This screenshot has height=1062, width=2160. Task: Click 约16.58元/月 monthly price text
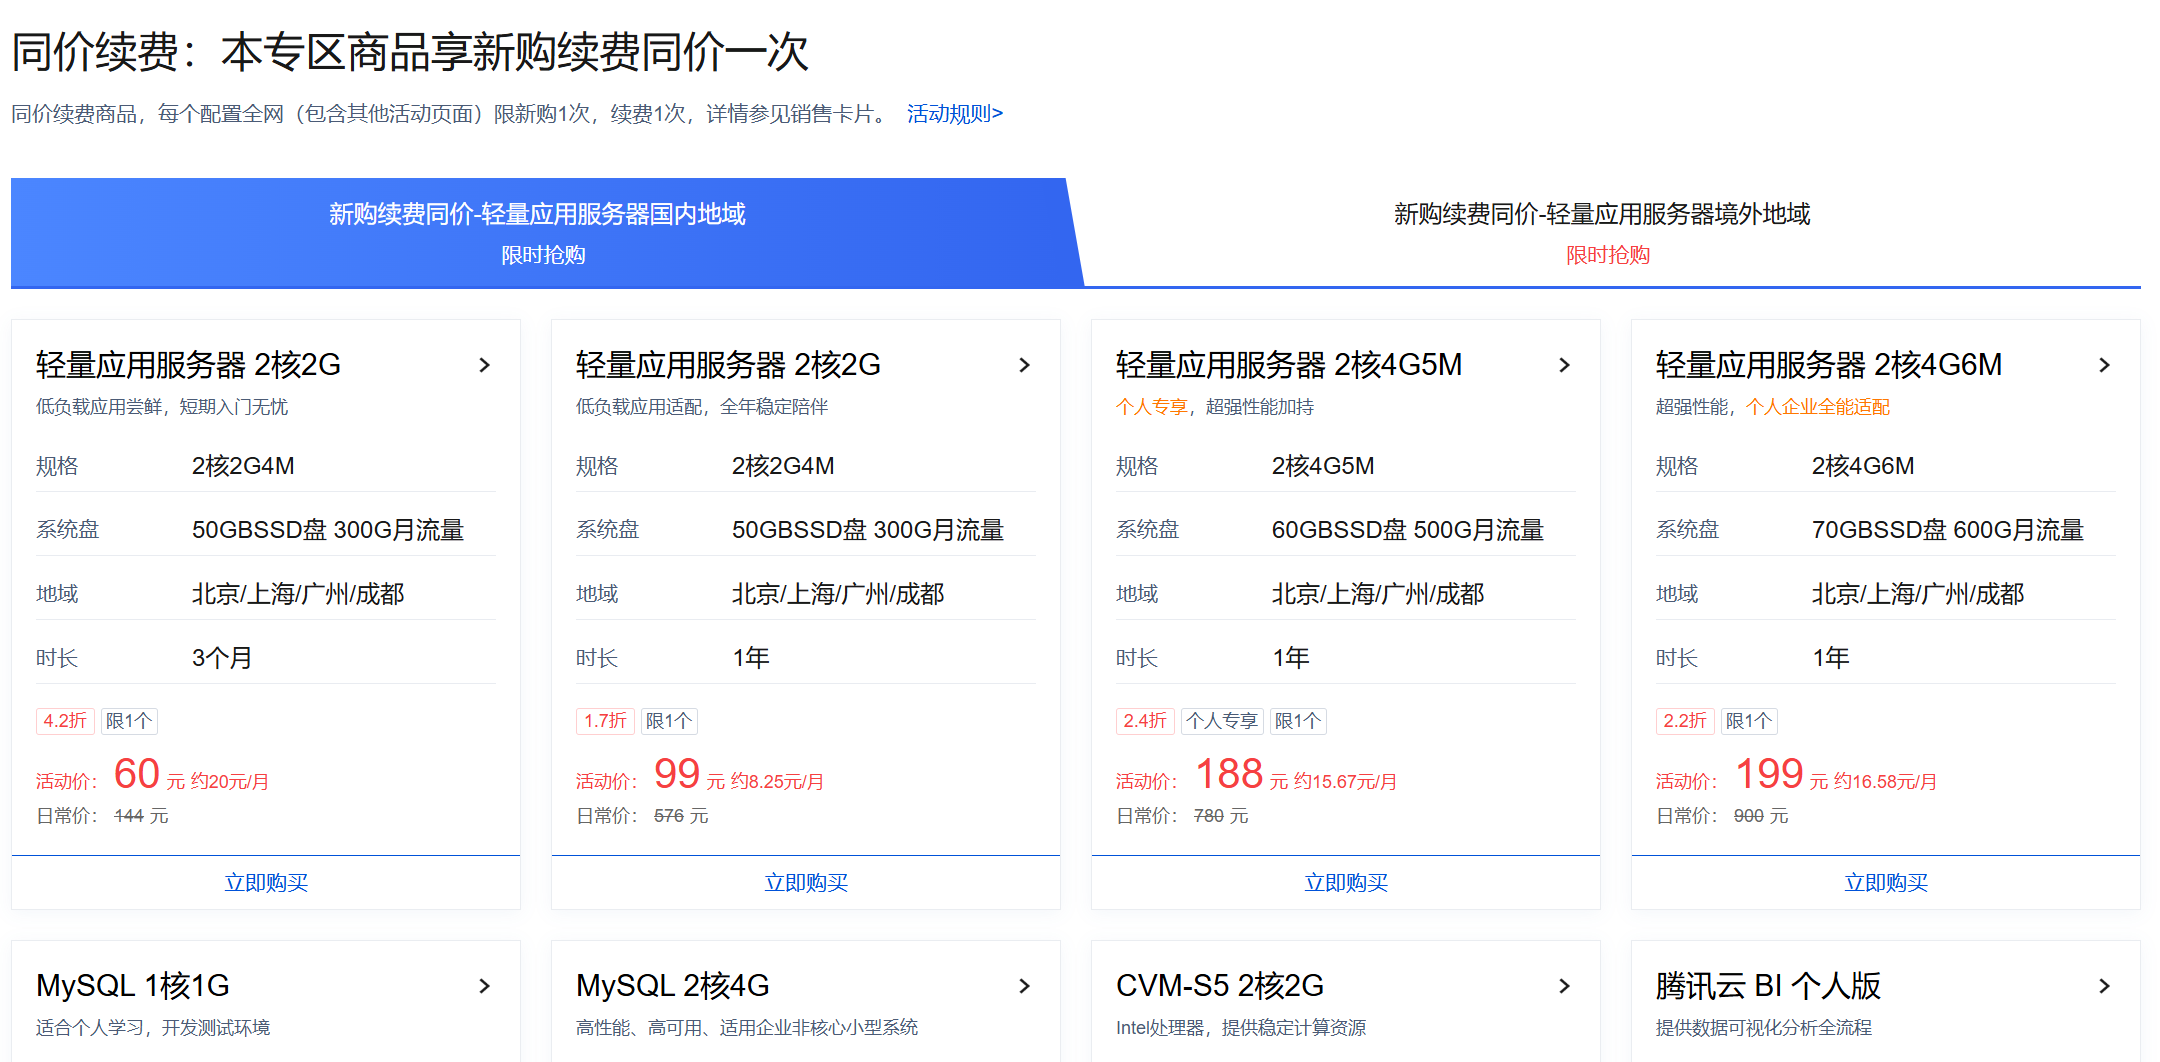pyautogui.click(x=1885, y=782)
